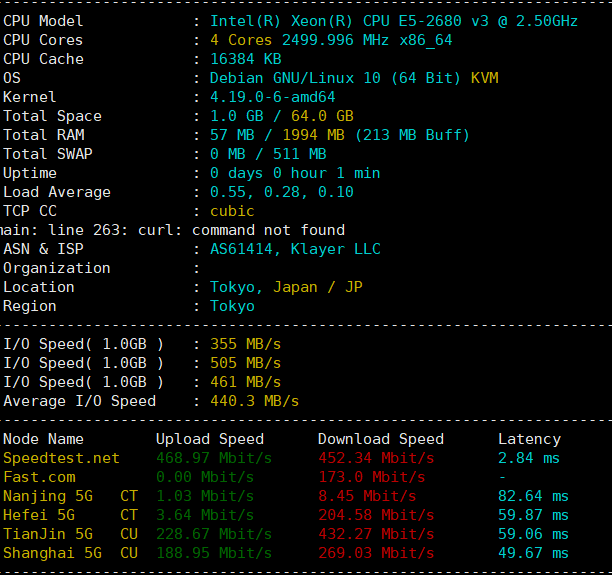612x575 pixels.
Task: Select the Nanjing latency 82.64 ms
Action: click(x=534, y=496)
